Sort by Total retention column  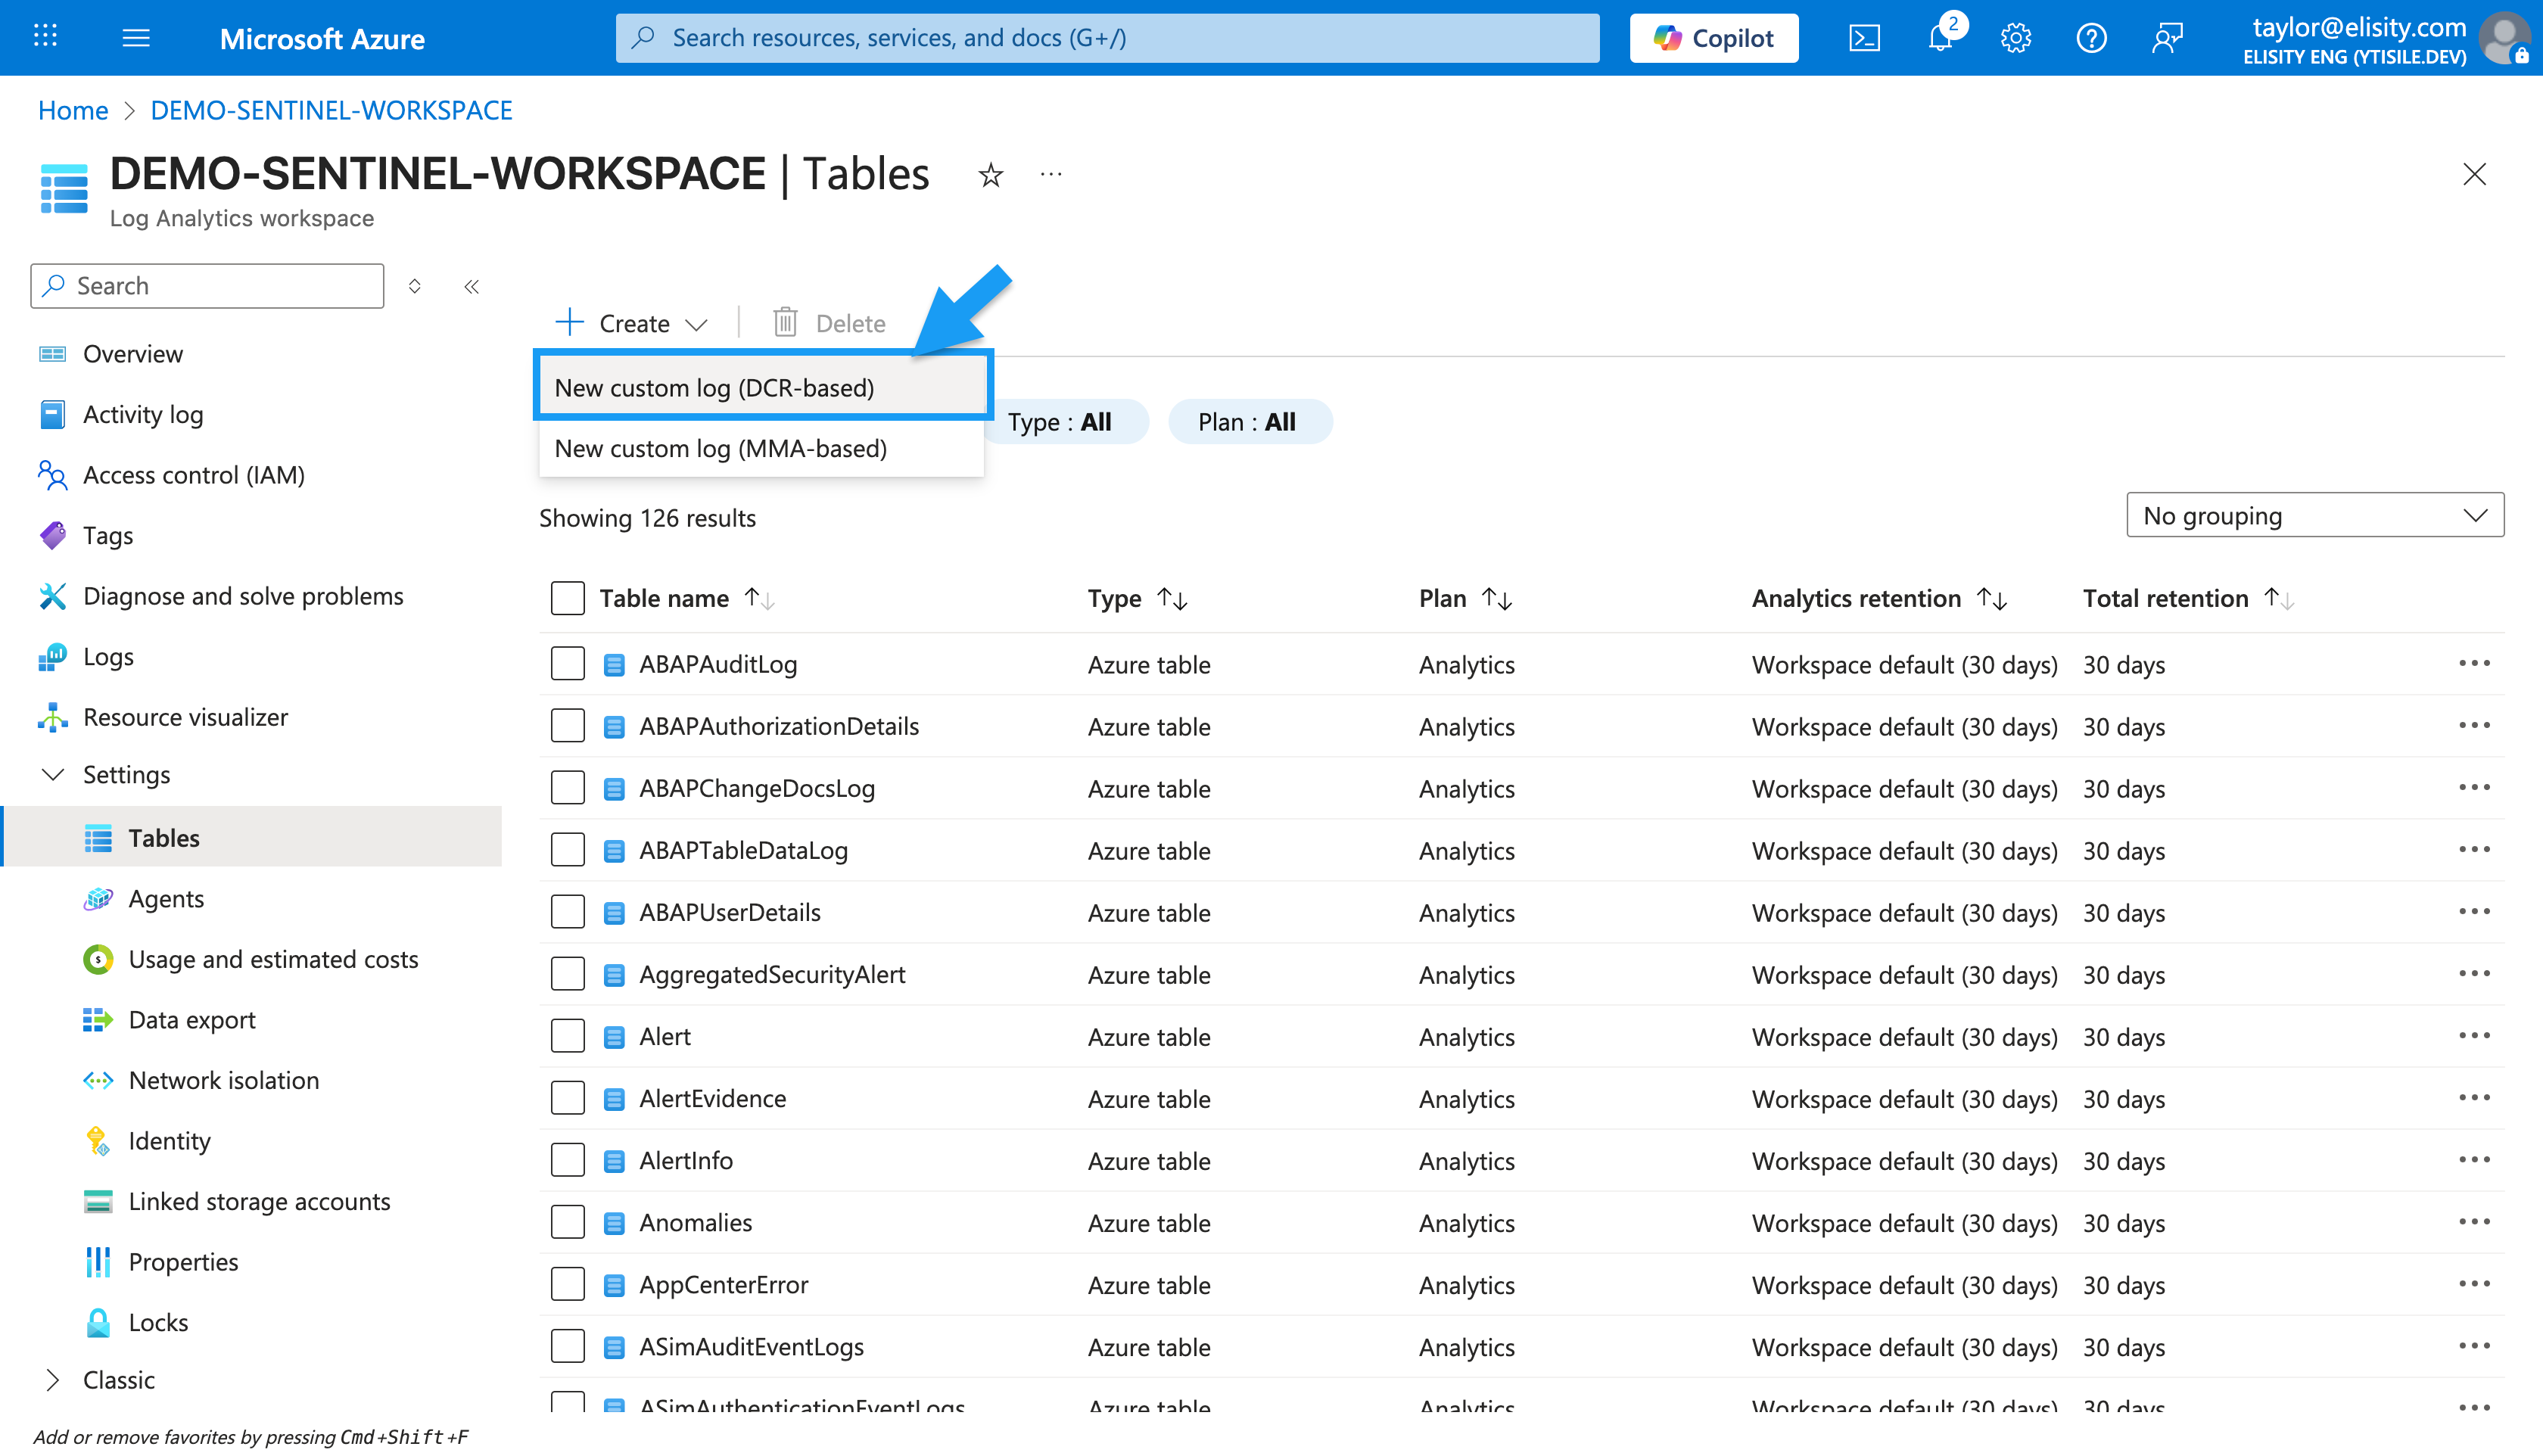(2279, 598)
